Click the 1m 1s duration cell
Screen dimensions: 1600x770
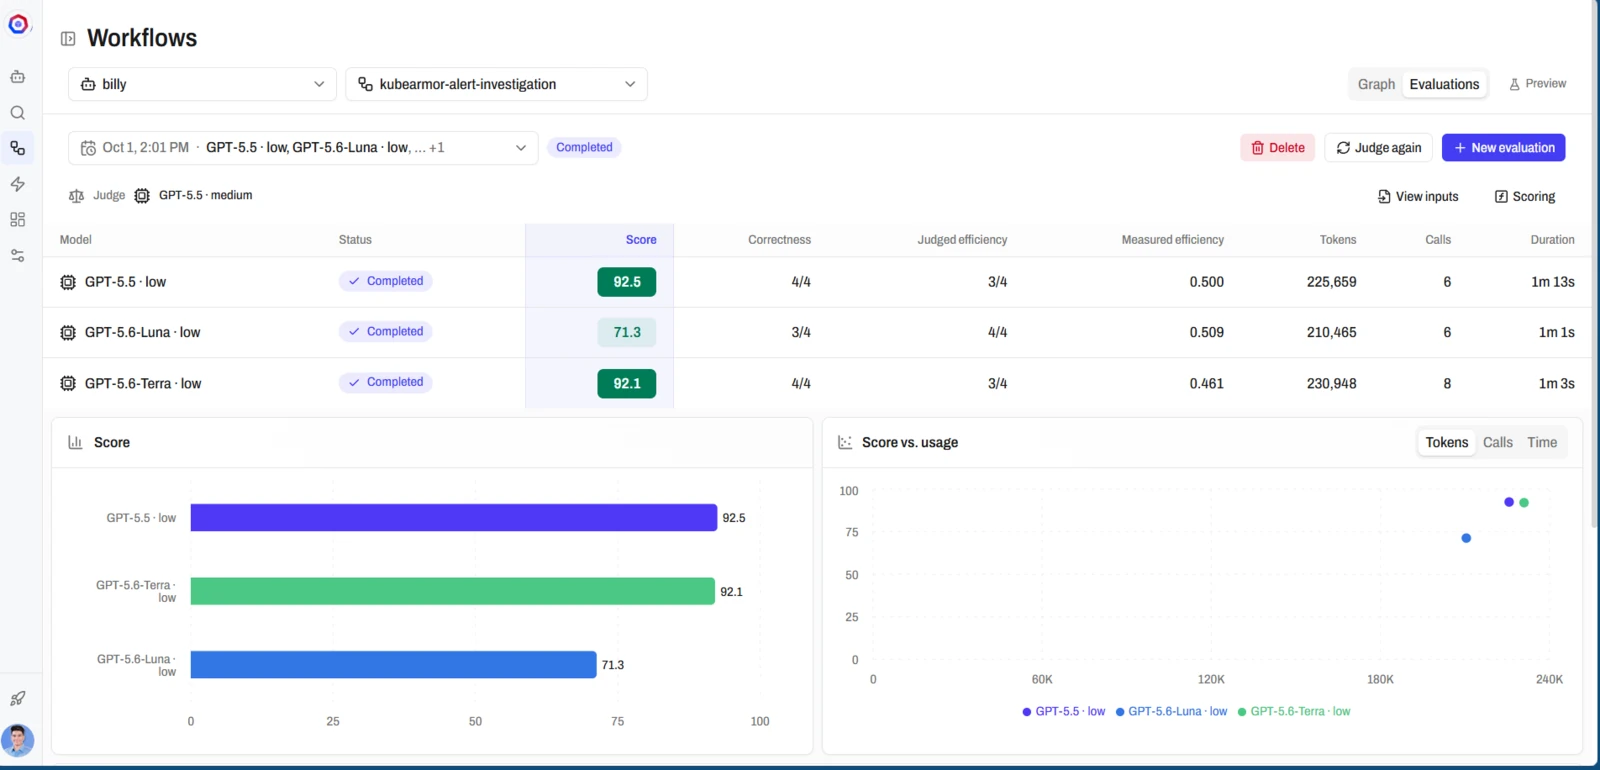click(x=1557, y=332)
